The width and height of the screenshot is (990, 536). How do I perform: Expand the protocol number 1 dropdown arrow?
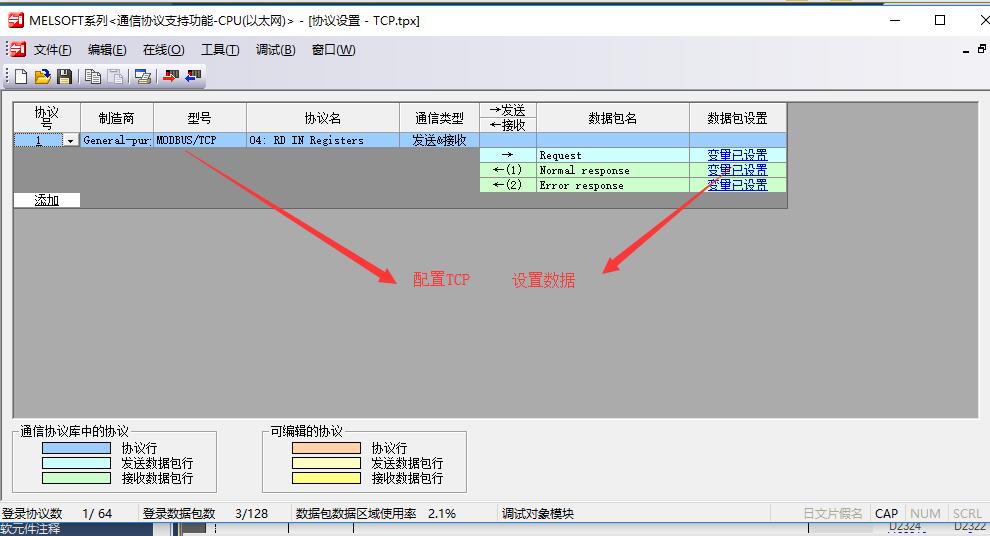(x=71, y=141)
